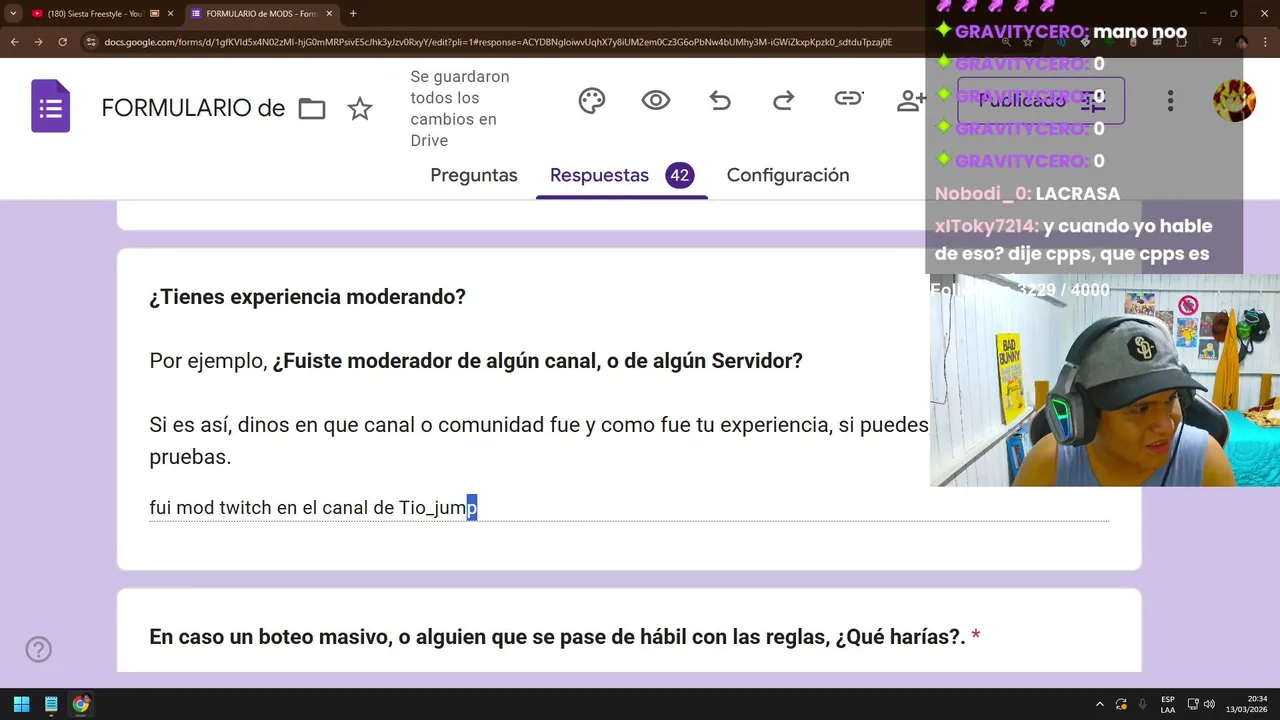Open the Chrome profile avatar
Viewport: 1280px width, 720px height.
1241,42
